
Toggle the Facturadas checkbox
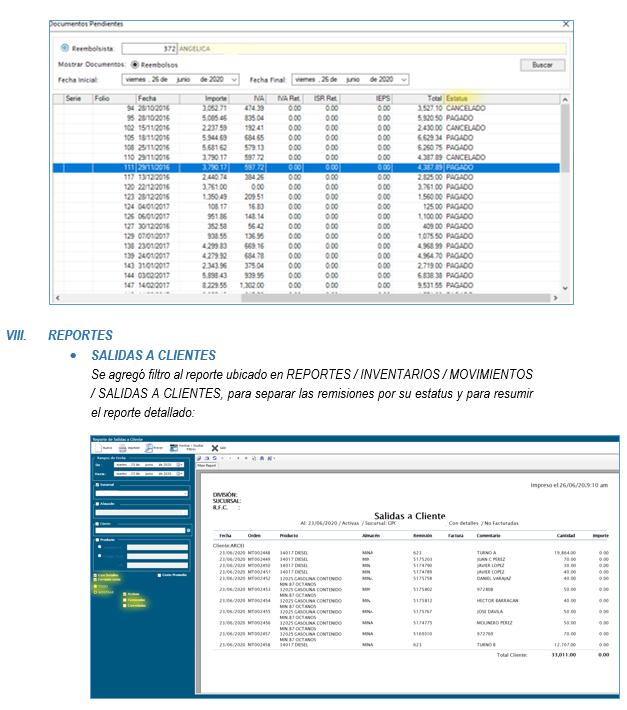tap(124, 600)
